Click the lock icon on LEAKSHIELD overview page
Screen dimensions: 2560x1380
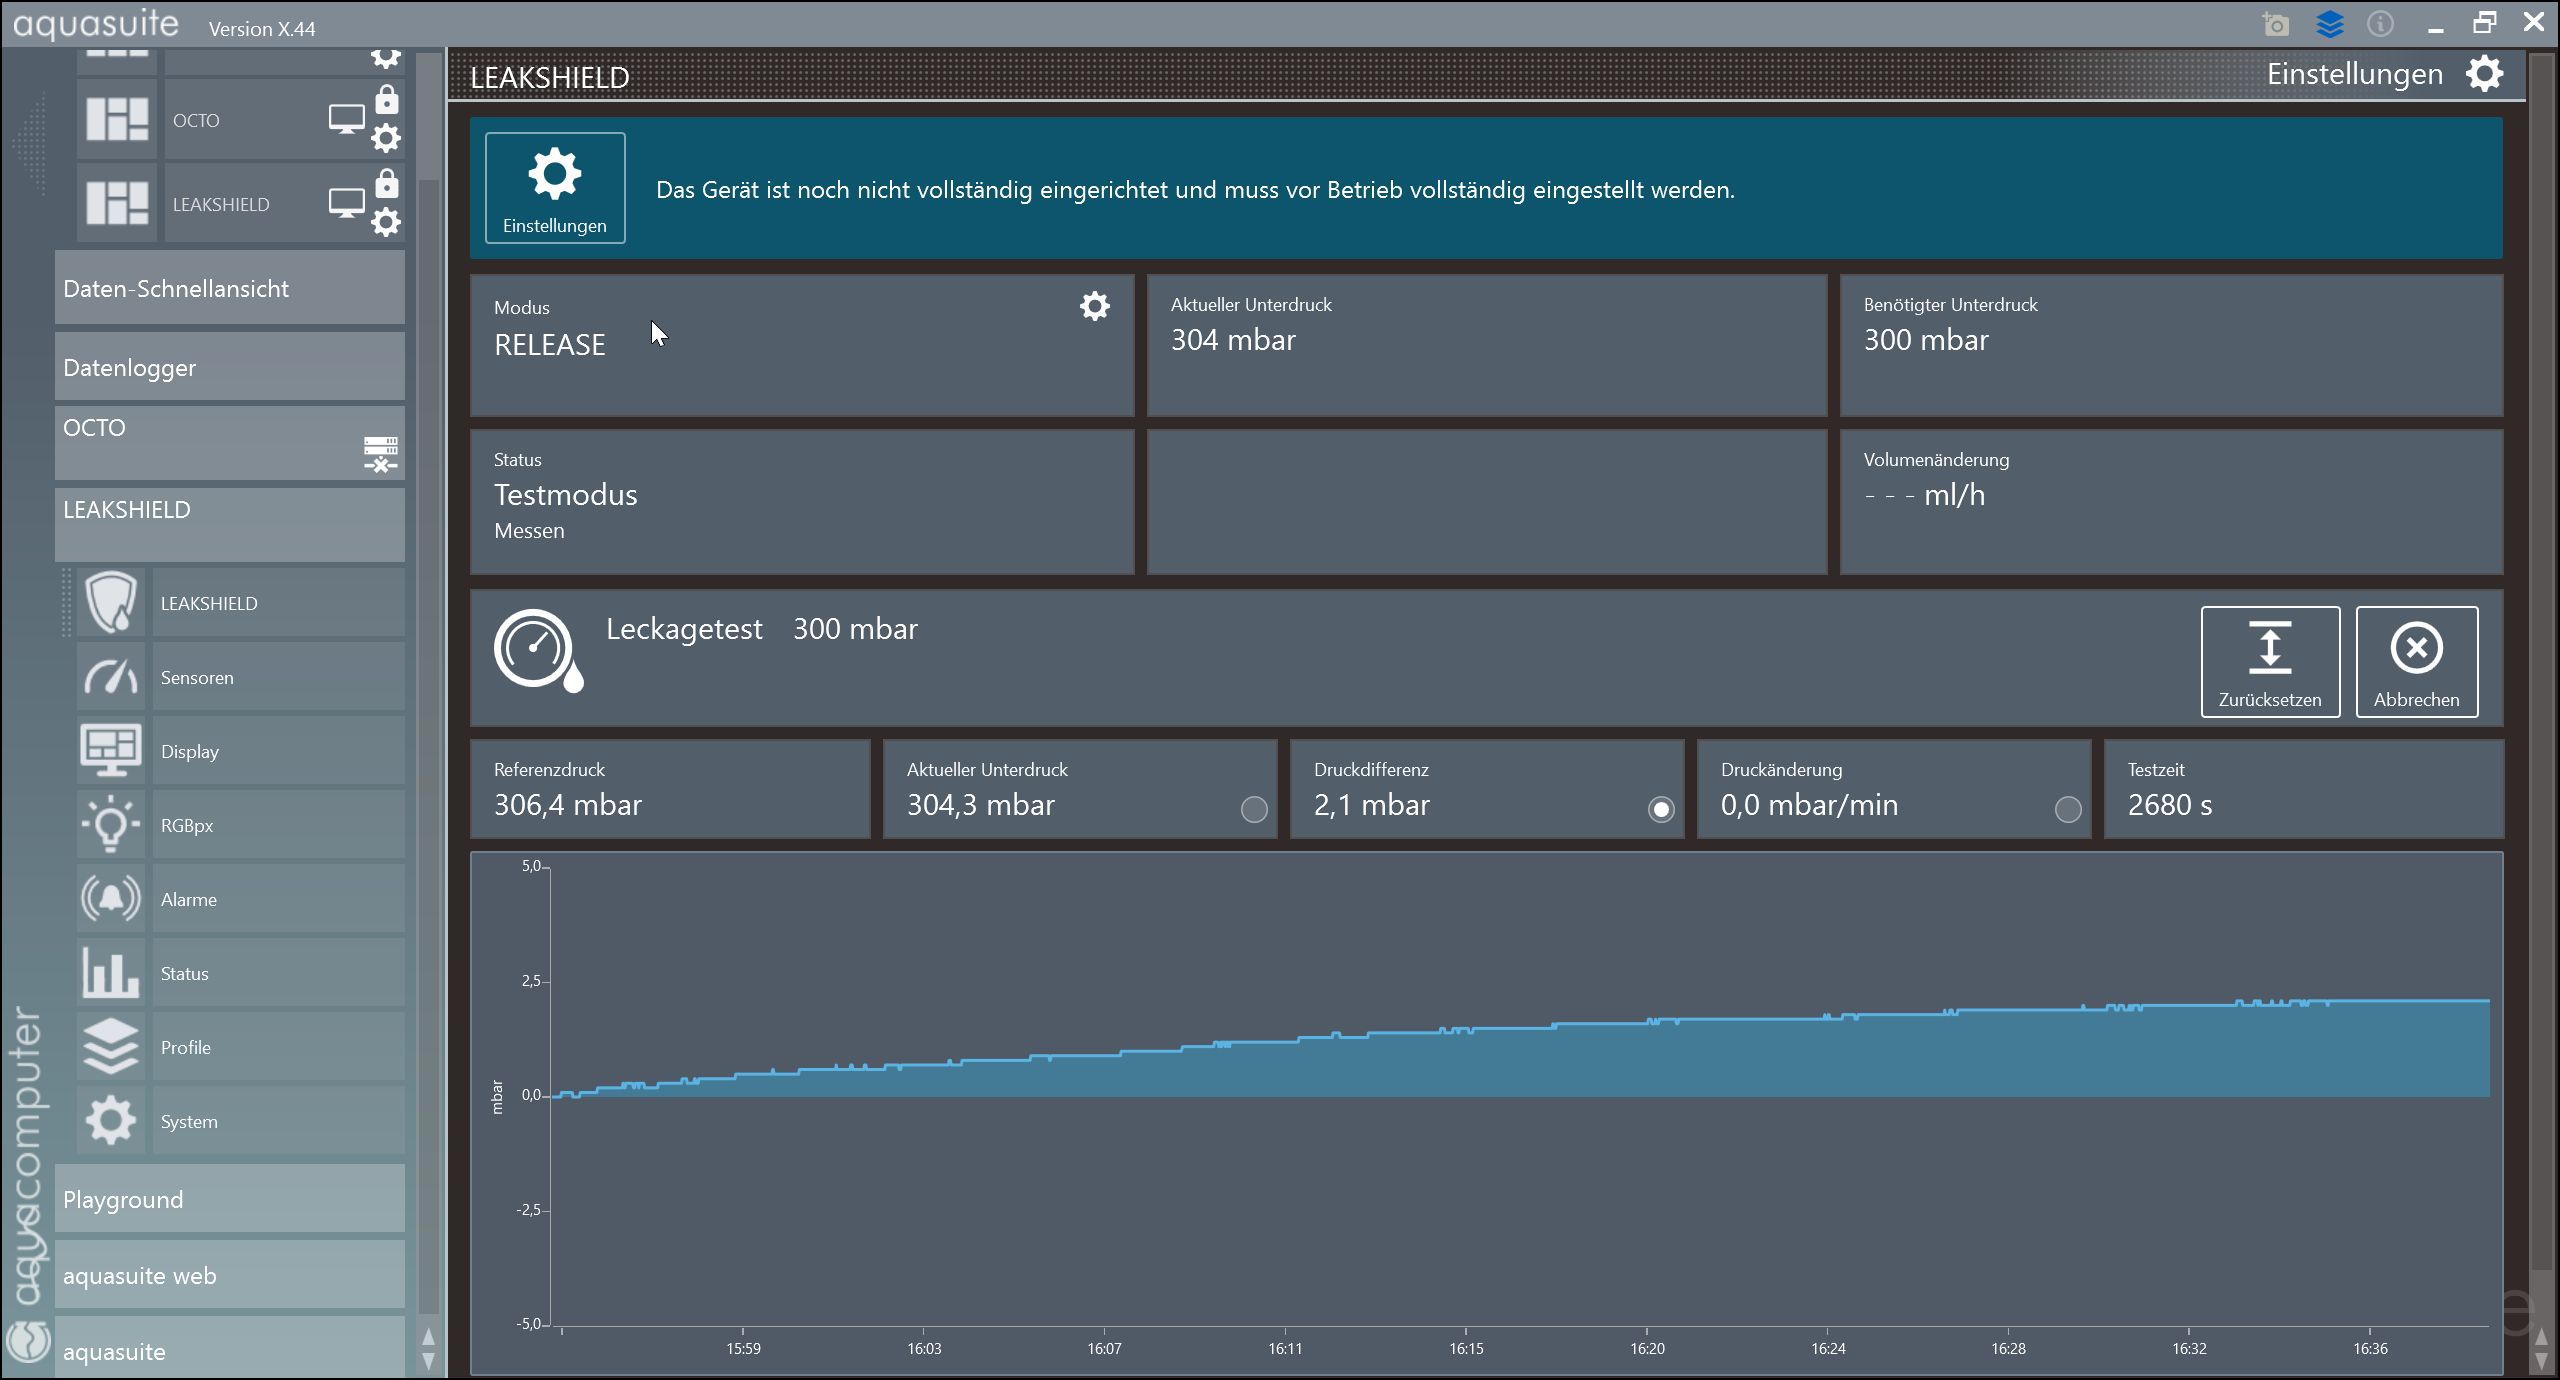[x=386, y=184]
